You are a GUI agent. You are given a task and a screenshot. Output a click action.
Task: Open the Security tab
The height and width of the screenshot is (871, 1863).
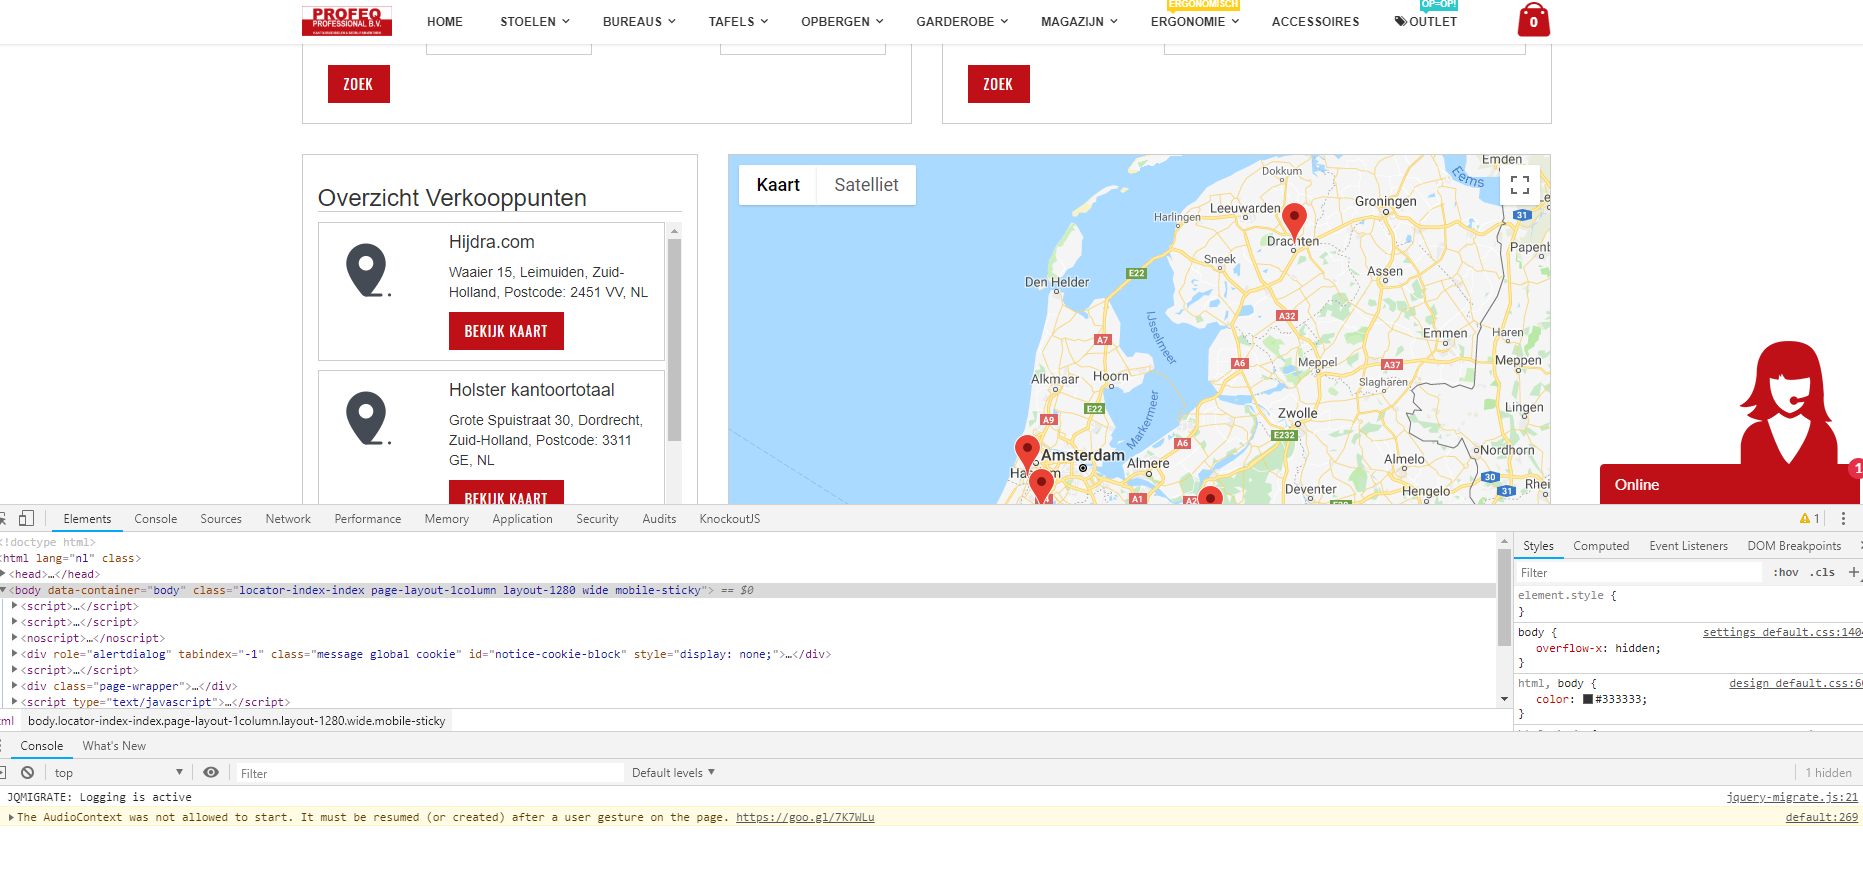pos(597,519)
